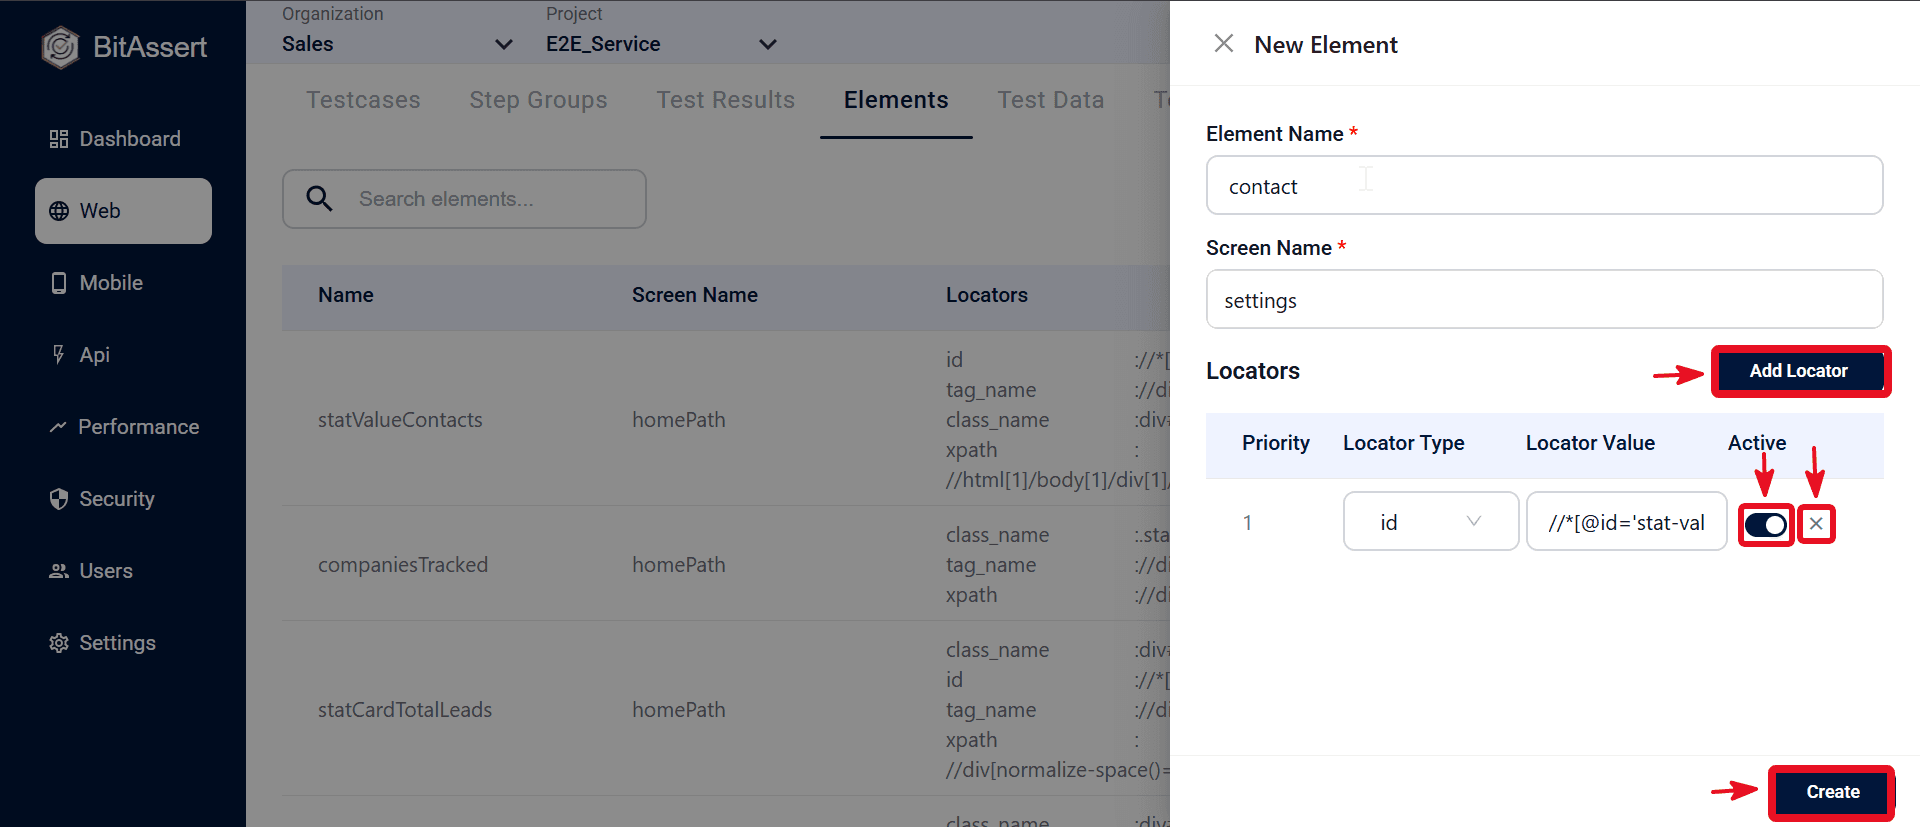This screenshot has height=827, width=1920.
Task: Select the companiesTracked element row
Action: [x=726, y=564]
